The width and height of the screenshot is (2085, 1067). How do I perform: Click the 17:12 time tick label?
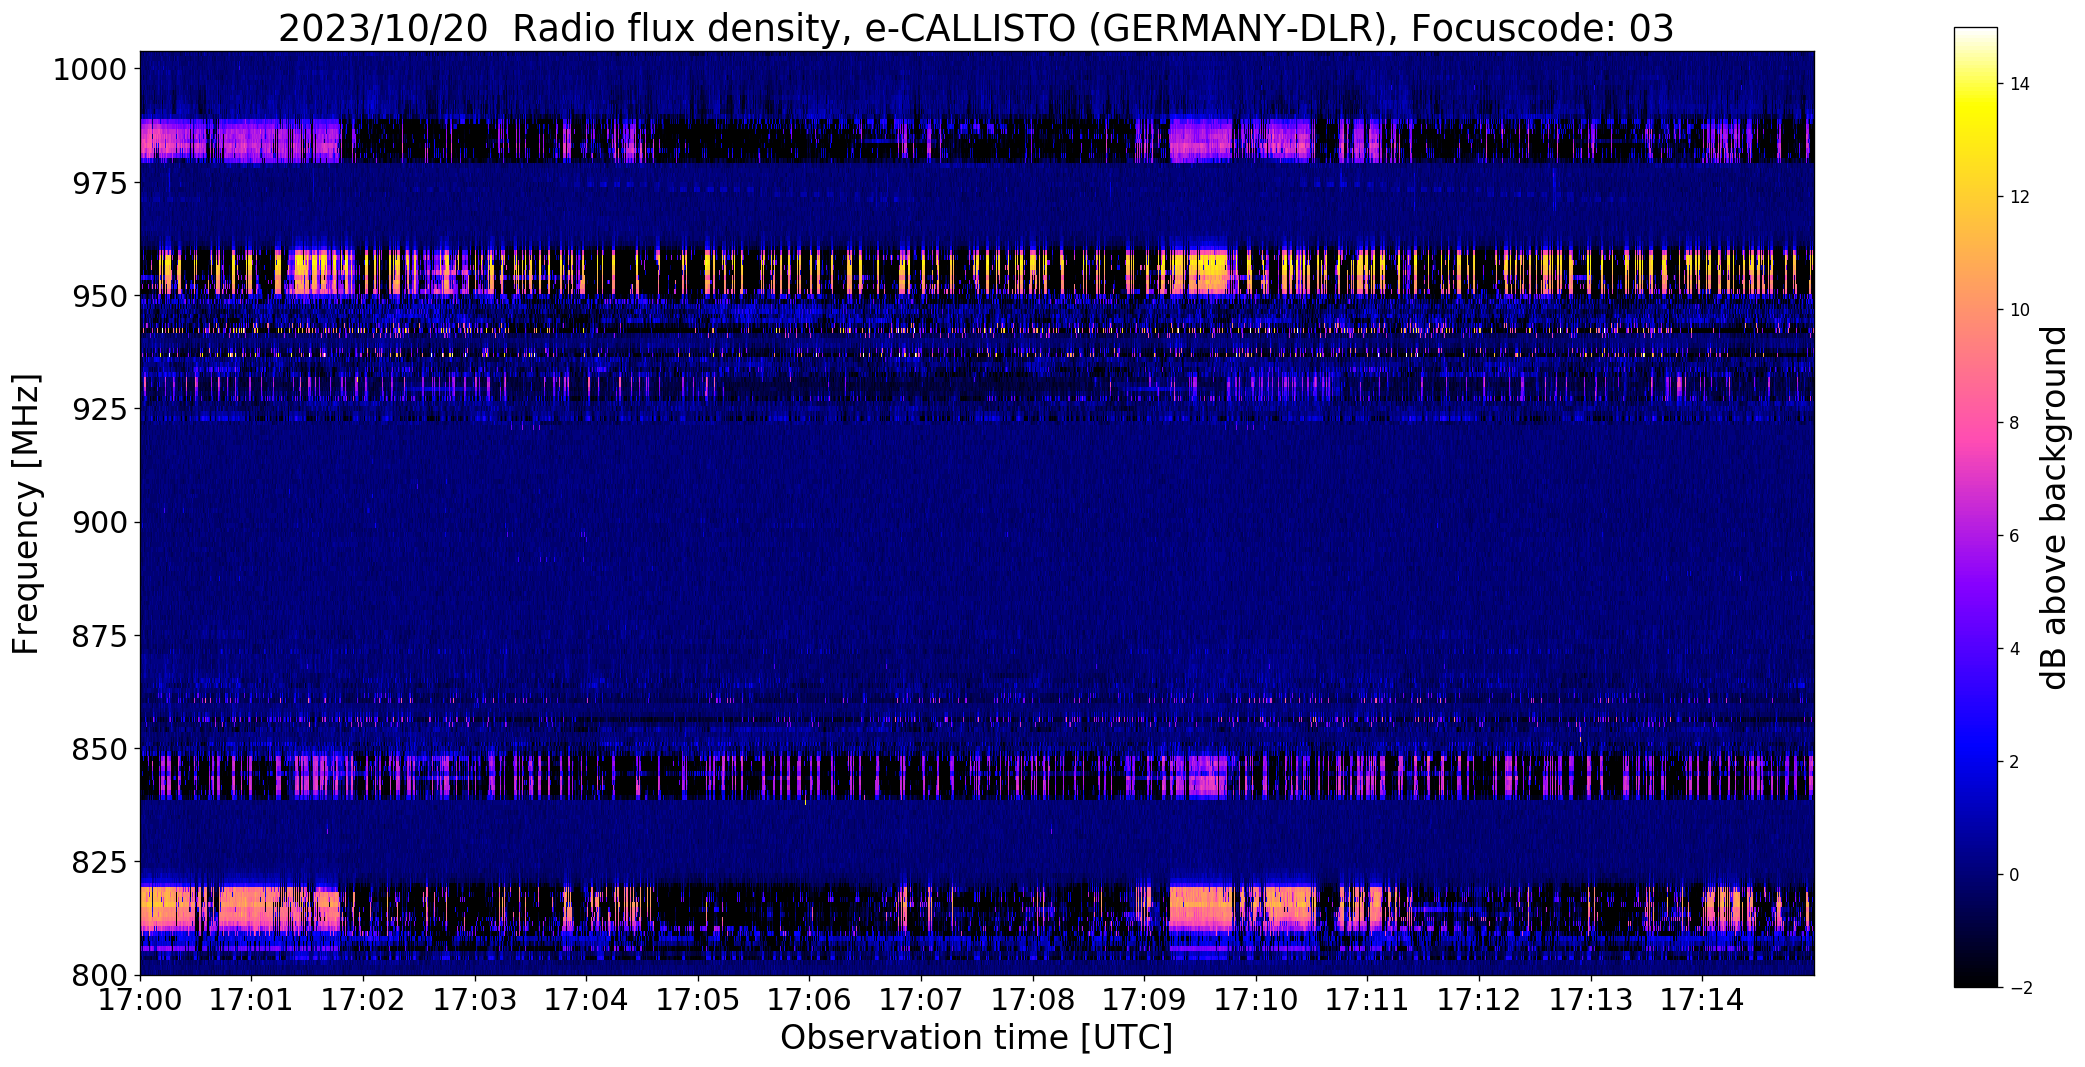(x=1479, y=1000)
